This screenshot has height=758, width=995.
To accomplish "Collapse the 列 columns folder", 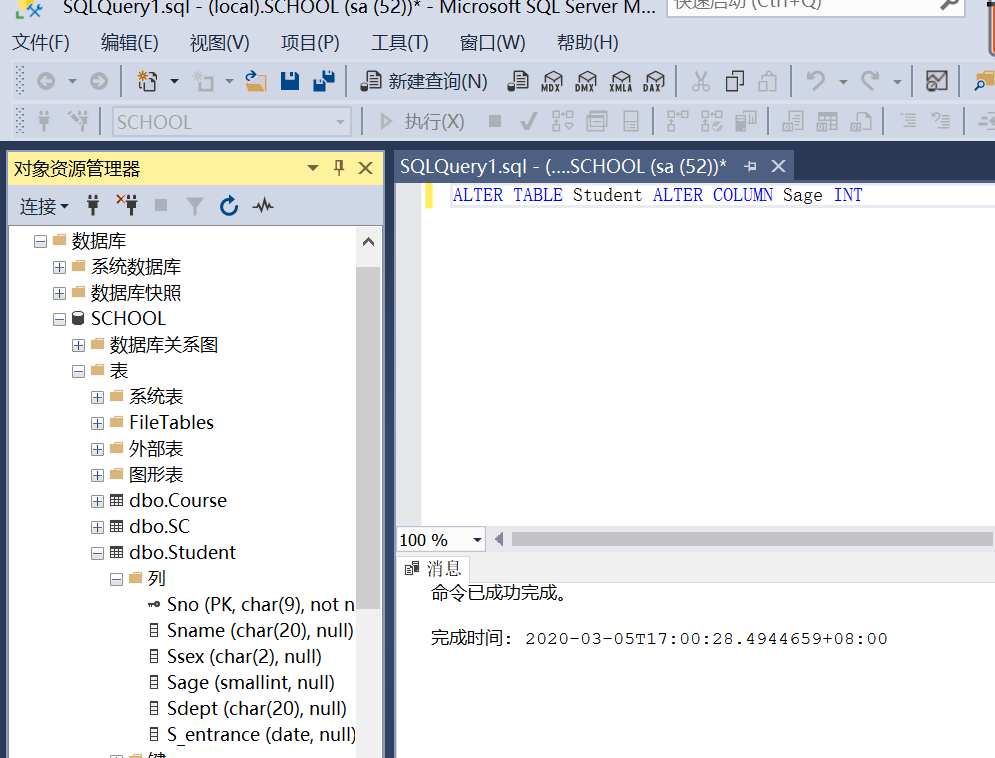I will [116, 579].
